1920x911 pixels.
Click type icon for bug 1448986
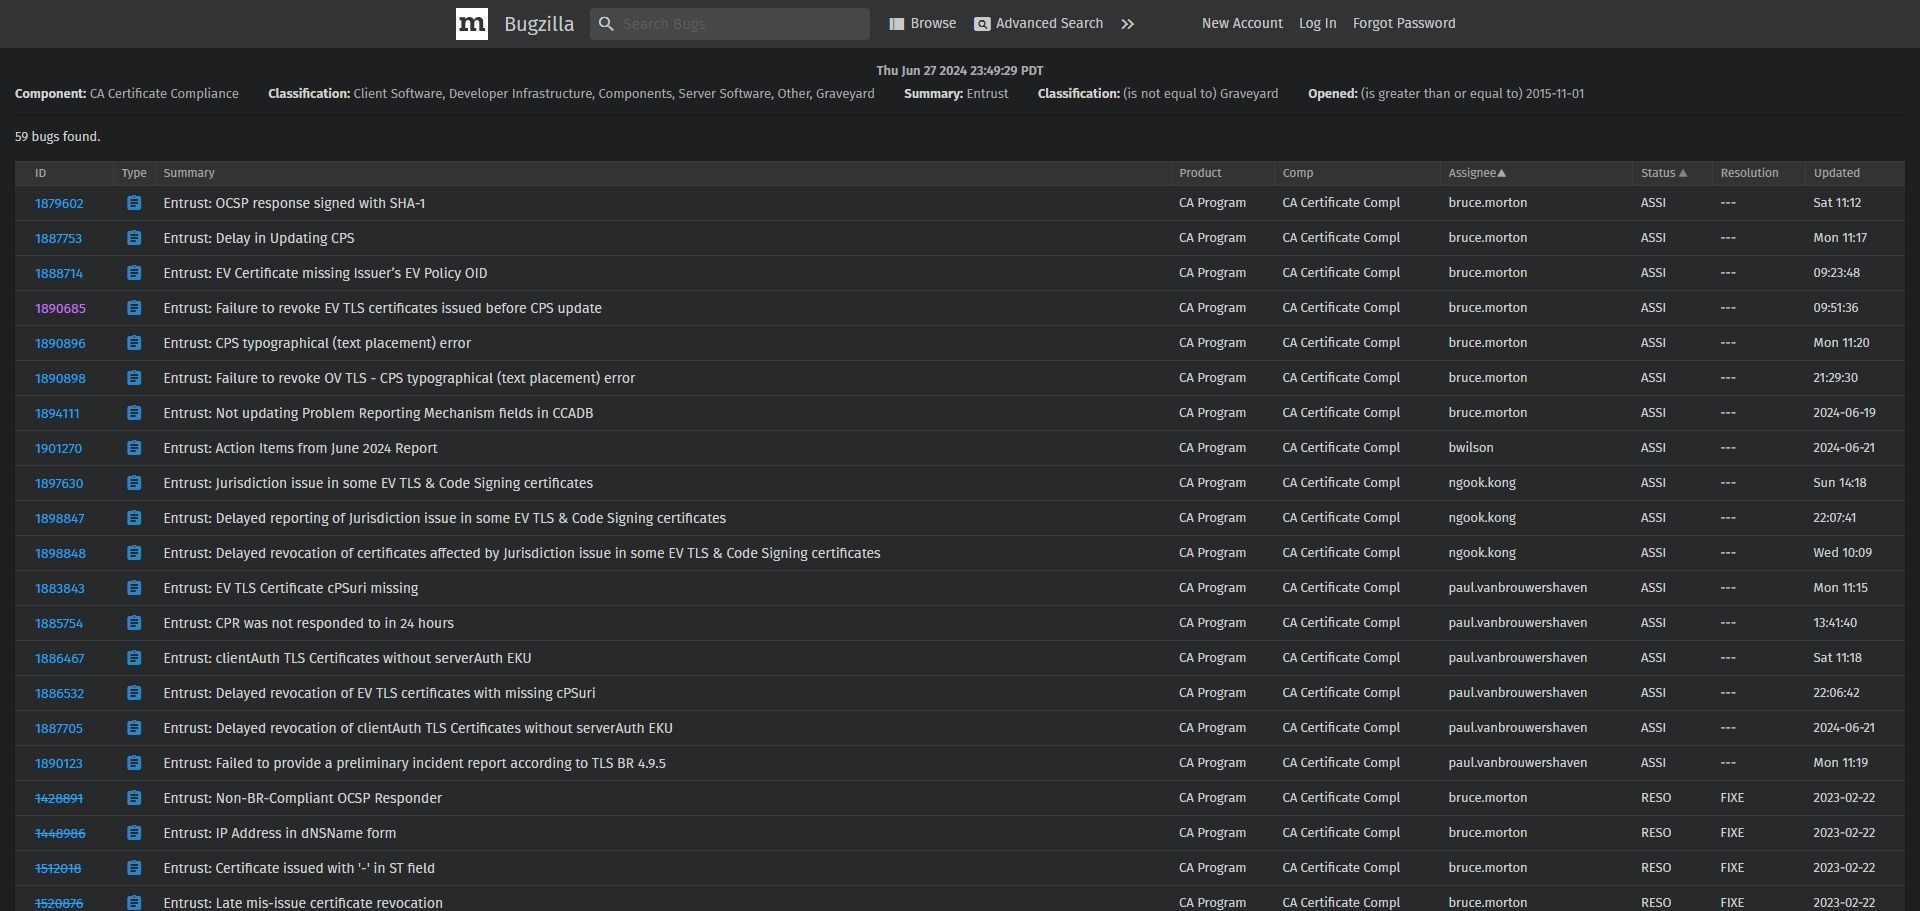pyautogui.click(x=134, y=833)
